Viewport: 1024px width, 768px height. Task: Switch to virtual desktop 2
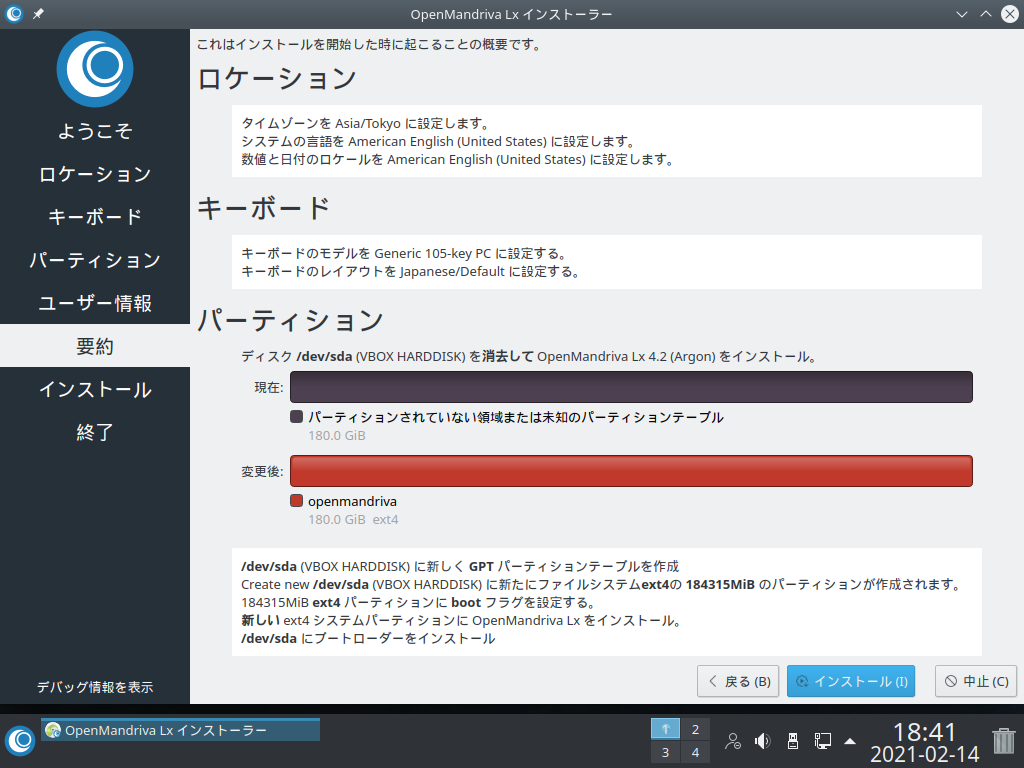pyautogui.click(x=696, y=729)
